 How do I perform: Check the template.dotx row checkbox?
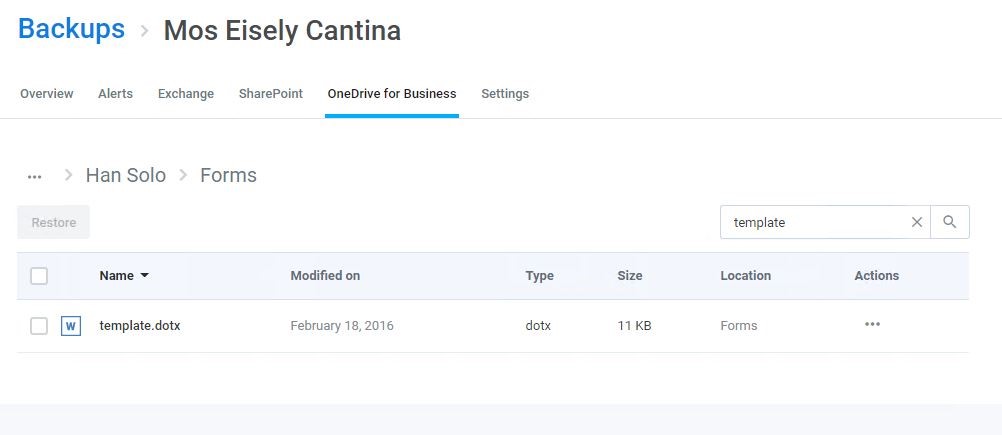click(x=39, y=326)
